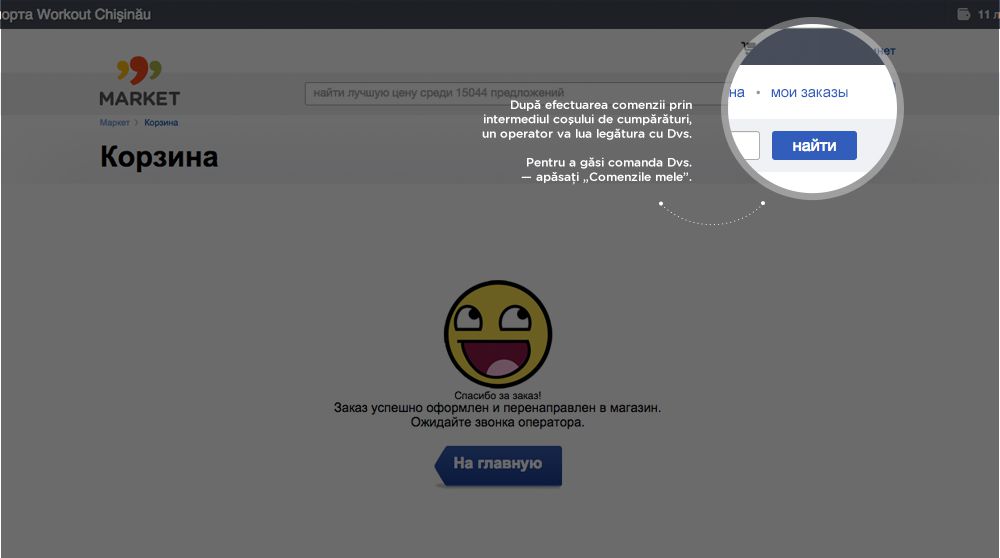Open the мои заказы link

pos(809,92)
